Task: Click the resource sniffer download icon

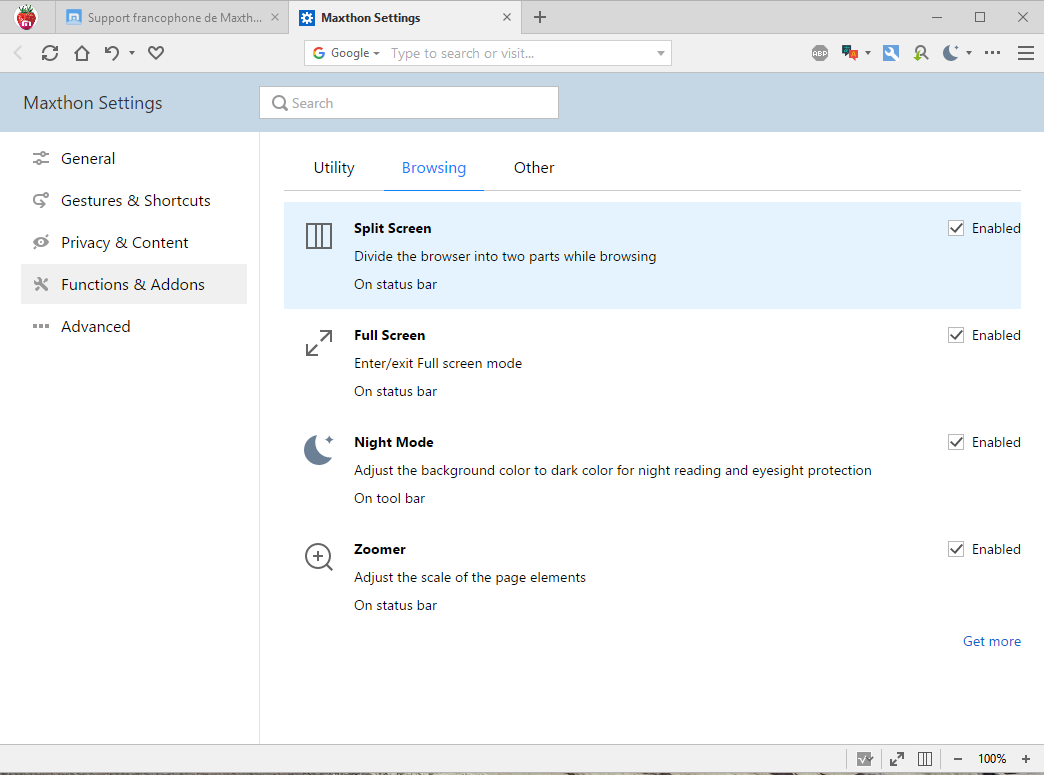Action: (x=921, y=53)
